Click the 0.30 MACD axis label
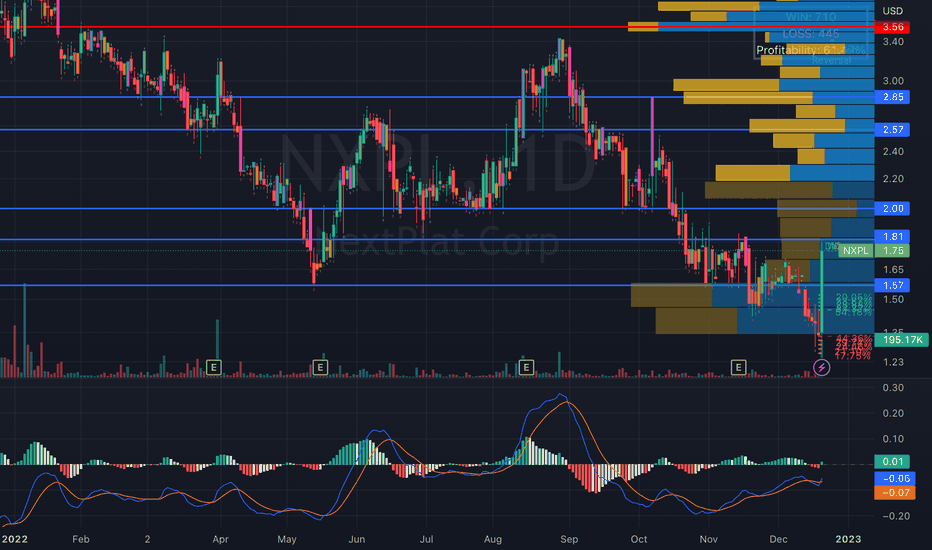This screenshot has height=550, width=932. [x=893, y=388]
